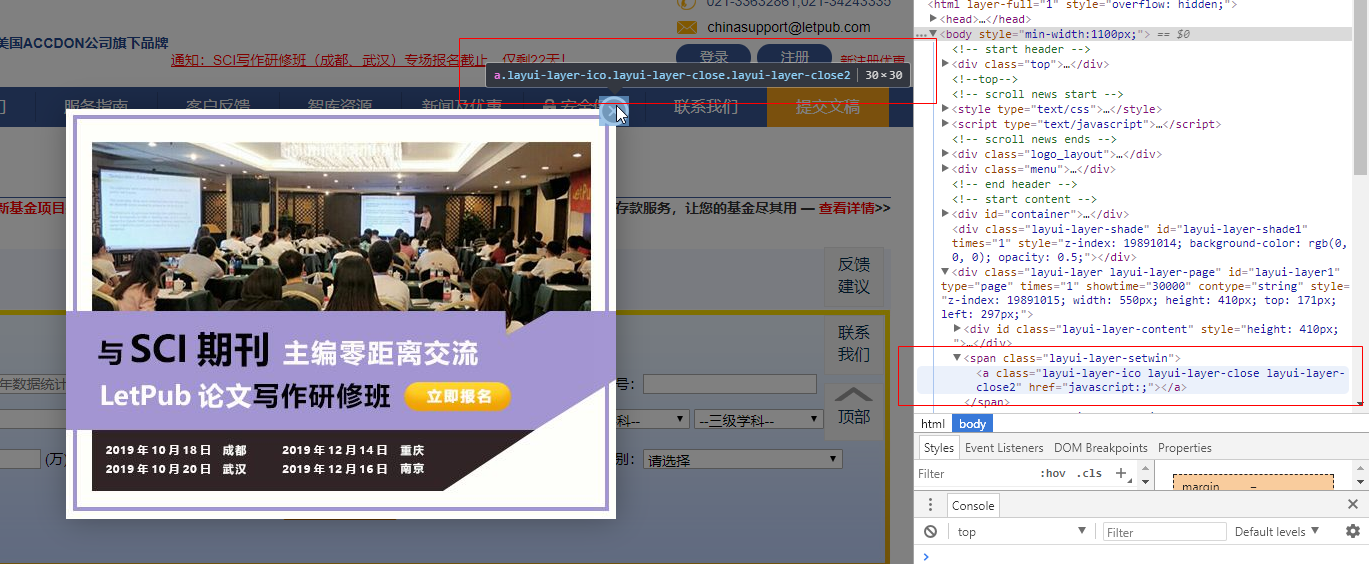Expand the script type="text/javascript" node
The height and width of the screenshot is (564, 1369).
(x=945, y=124)
